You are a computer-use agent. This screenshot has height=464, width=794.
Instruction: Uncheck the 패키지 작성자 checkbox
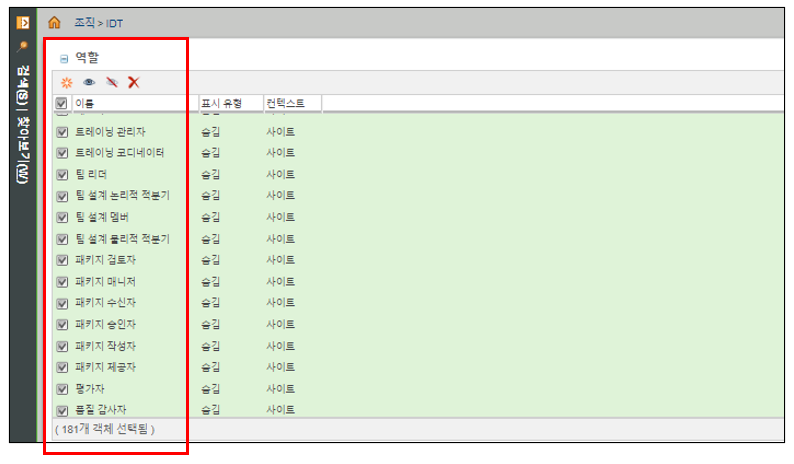tap(62, 346)
